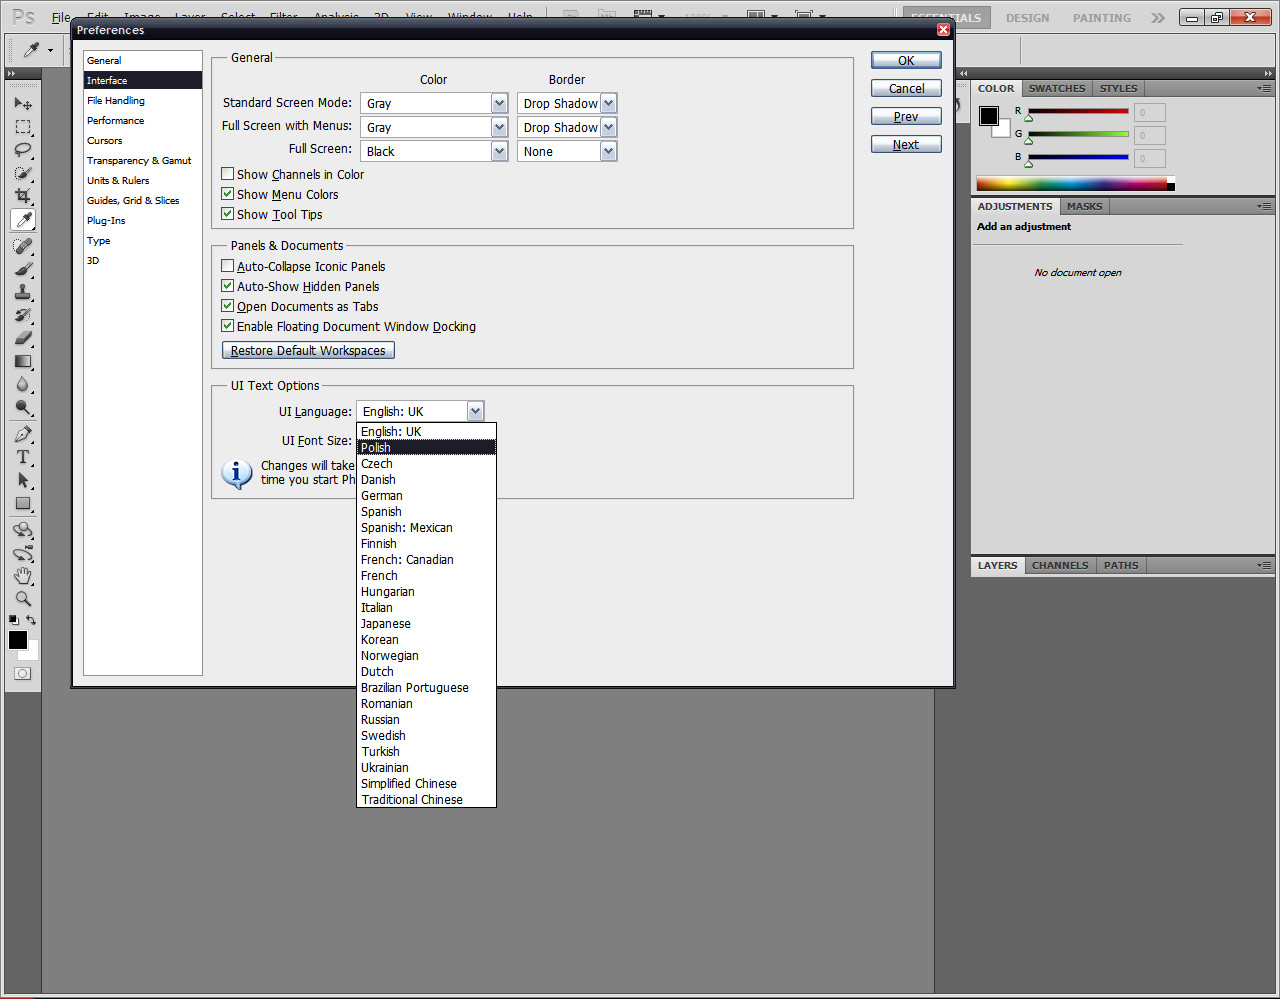Select the Horizontal Type tool
This screenshot has width=1280, height=999.
pos(23,457)
